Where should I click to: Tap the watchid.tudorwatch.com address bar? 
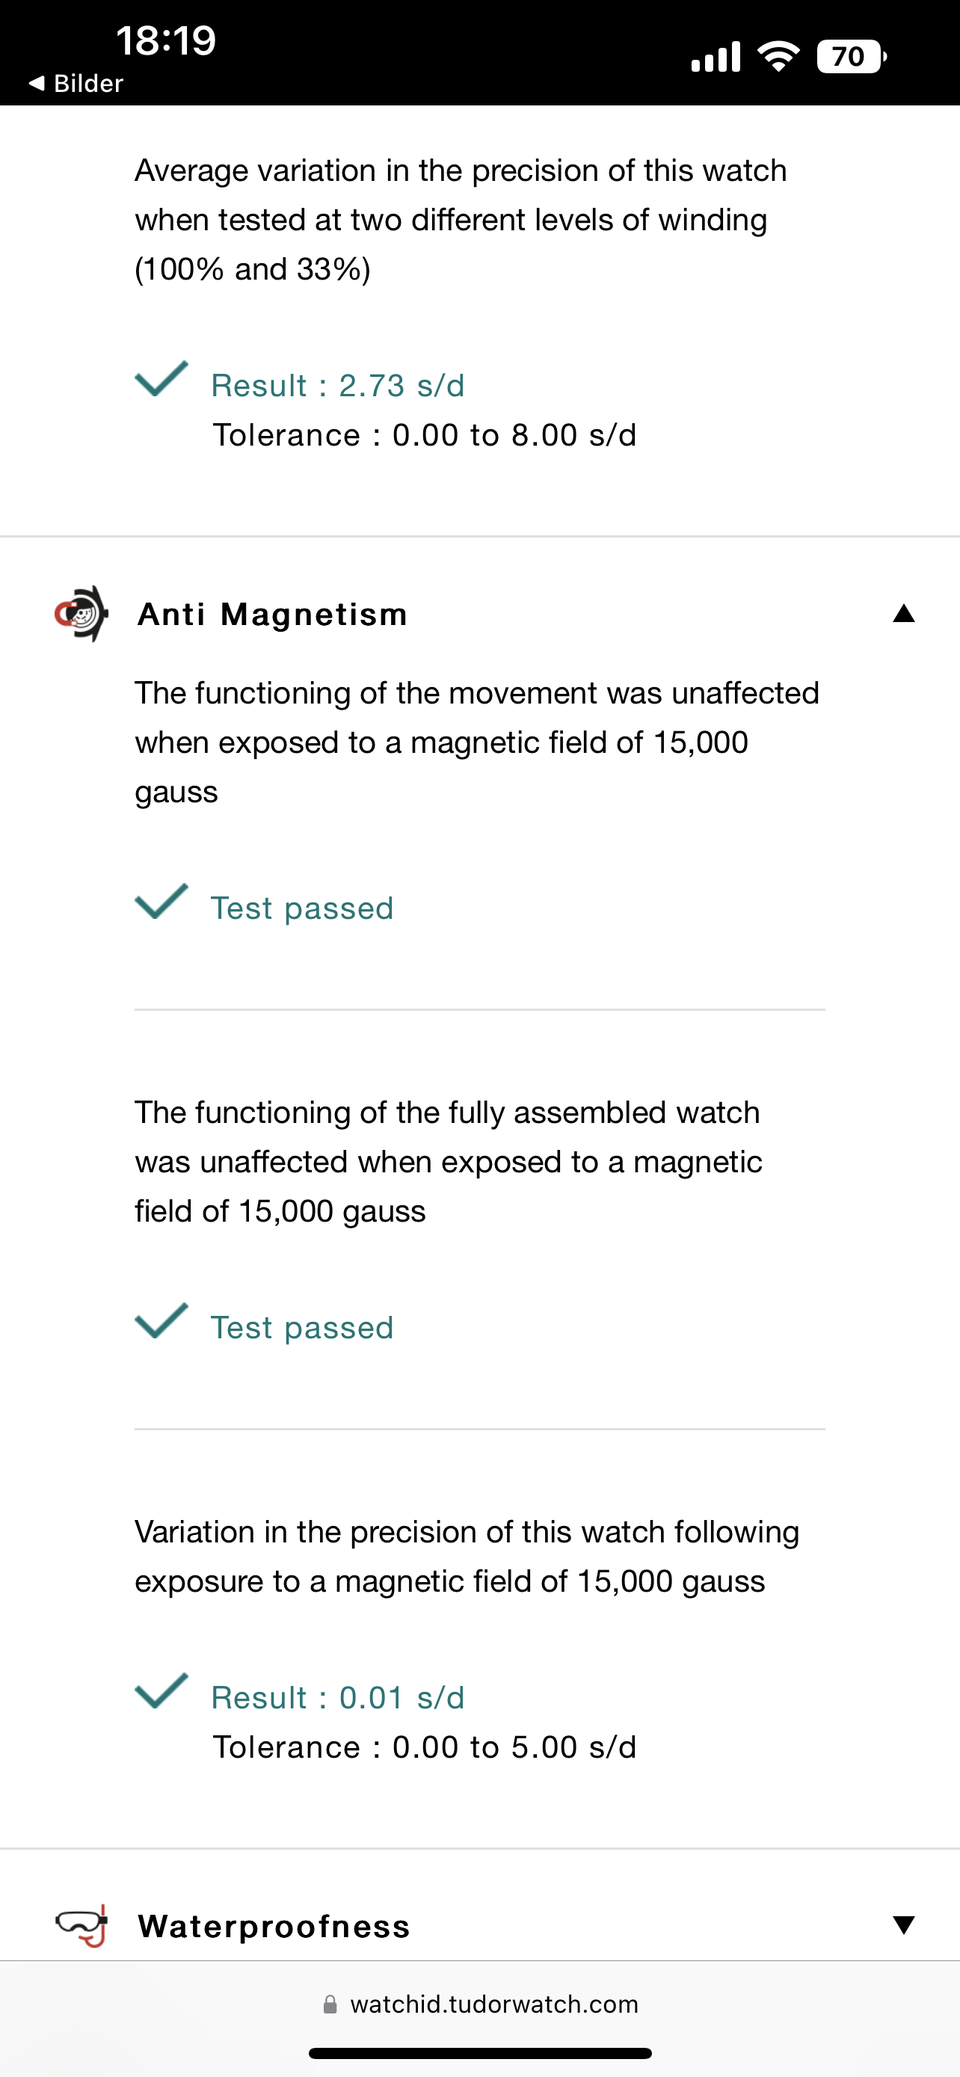pos(493,2004)
